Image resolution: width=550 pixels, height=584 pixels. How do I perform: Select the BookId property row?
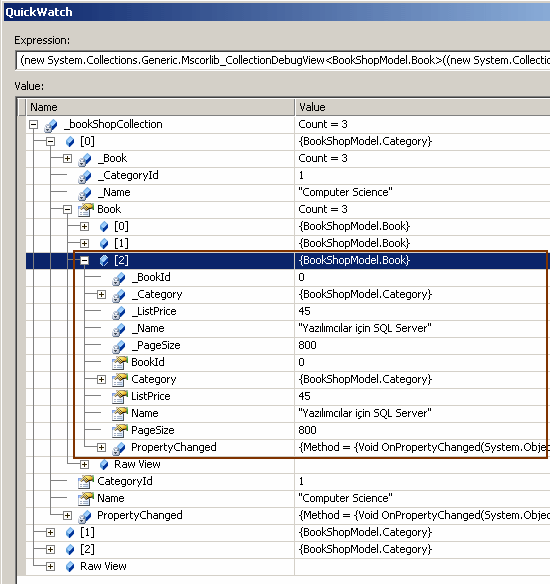pyautogui.click(x=288, y=362)
